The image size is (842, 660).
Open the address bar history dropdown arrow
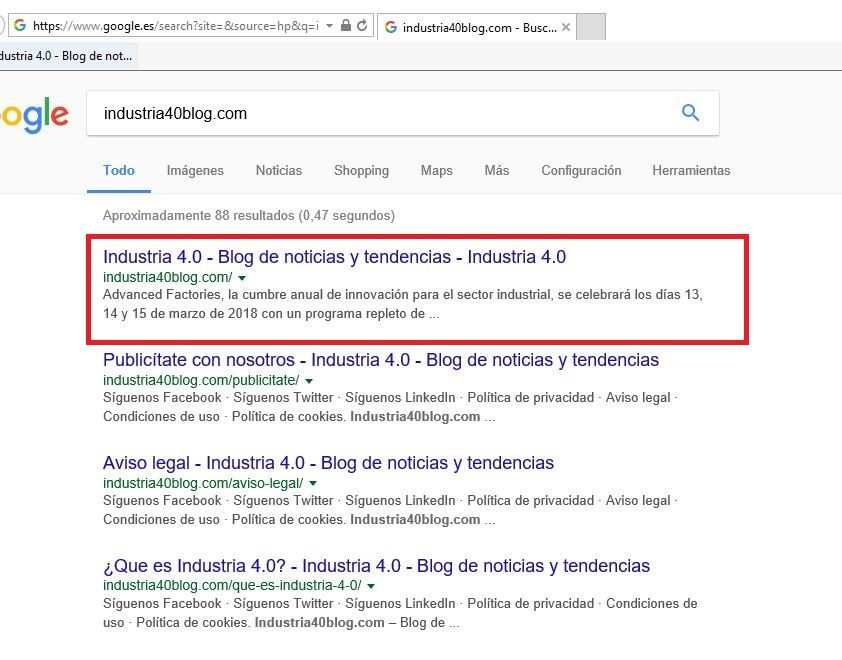[x=329, y=25]
